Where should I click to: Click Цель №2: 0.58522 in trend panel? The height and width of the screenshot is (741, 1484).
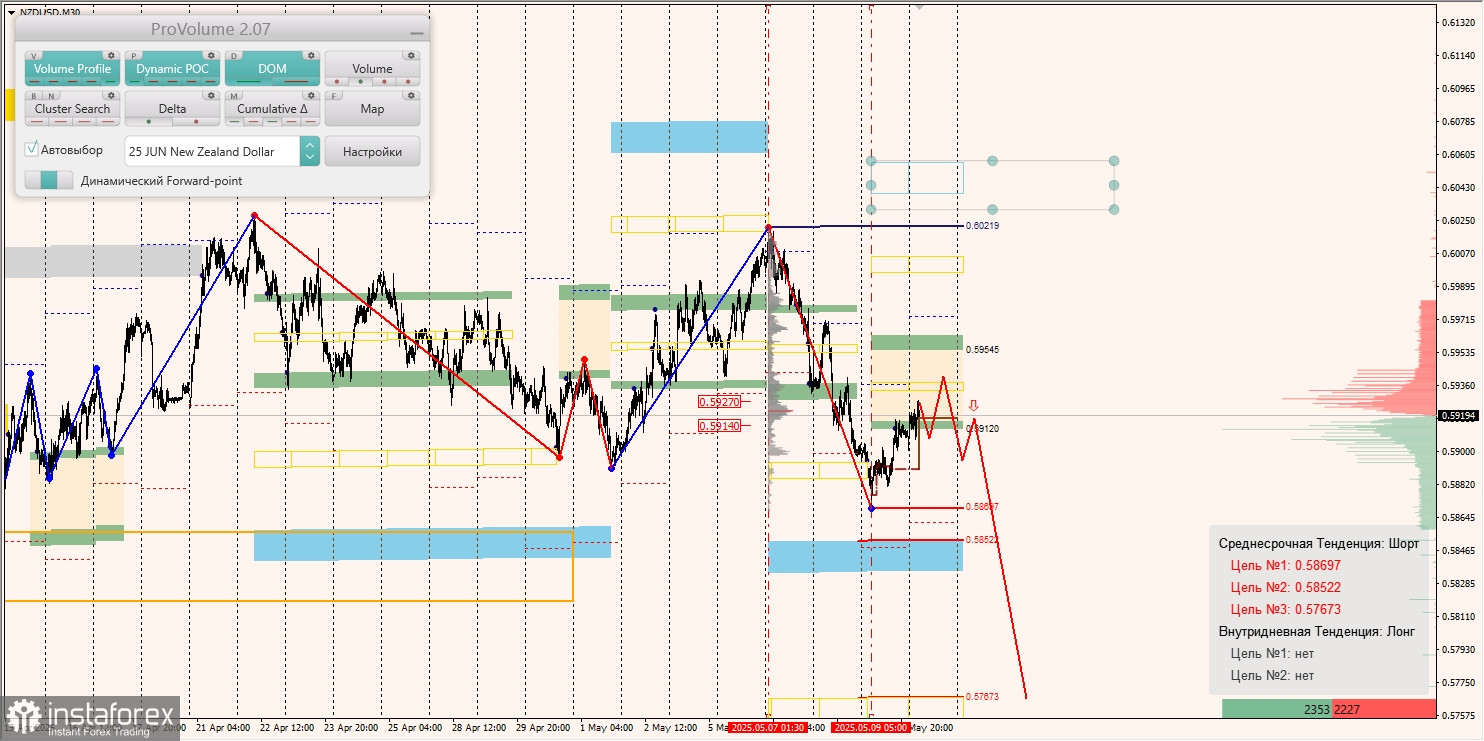[x=1285, y=587]
